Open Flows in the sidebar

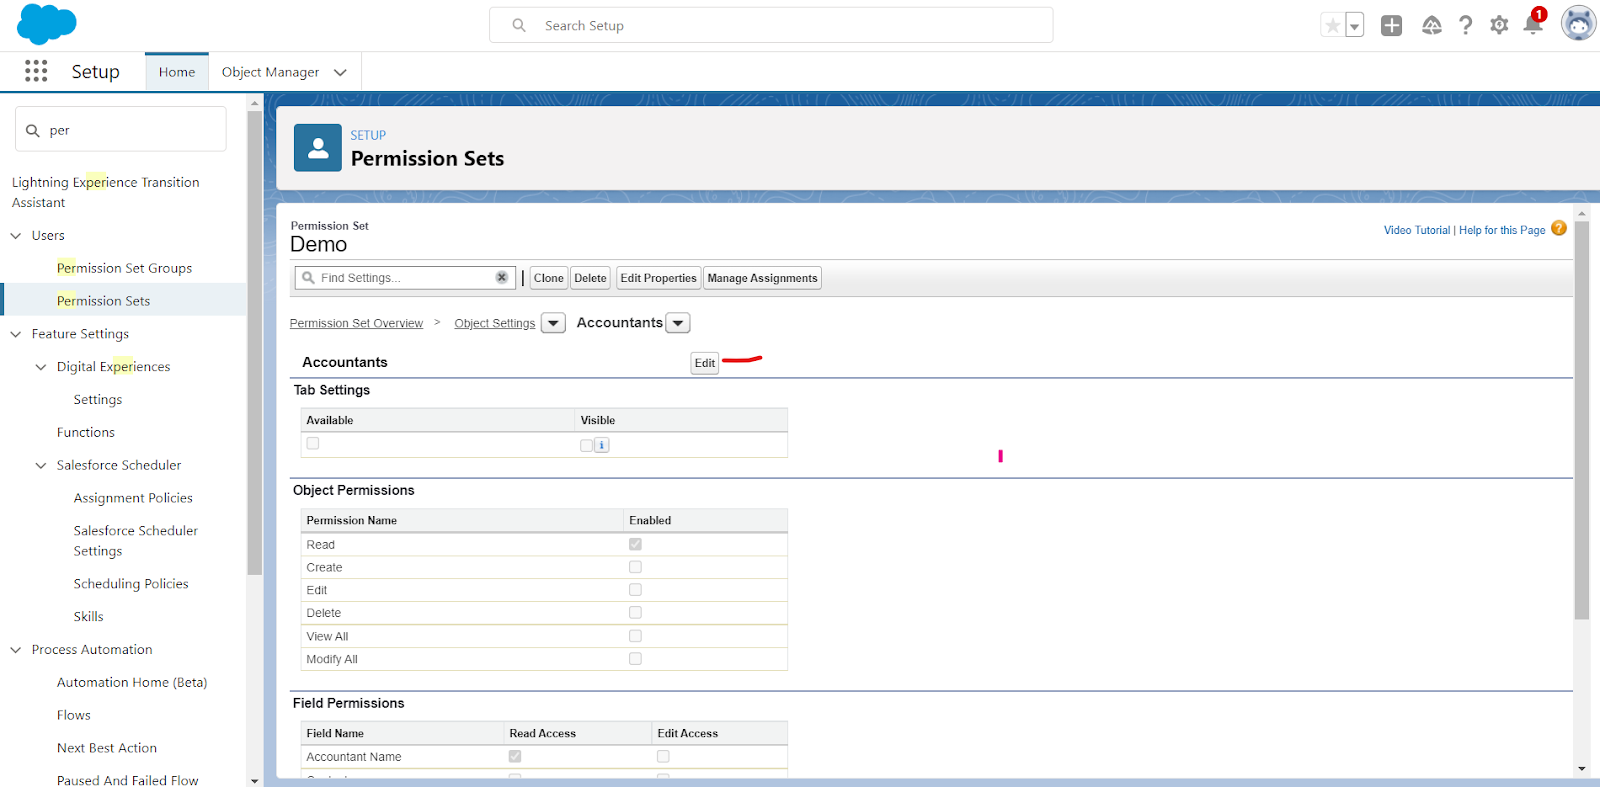[x=74, y=715]
